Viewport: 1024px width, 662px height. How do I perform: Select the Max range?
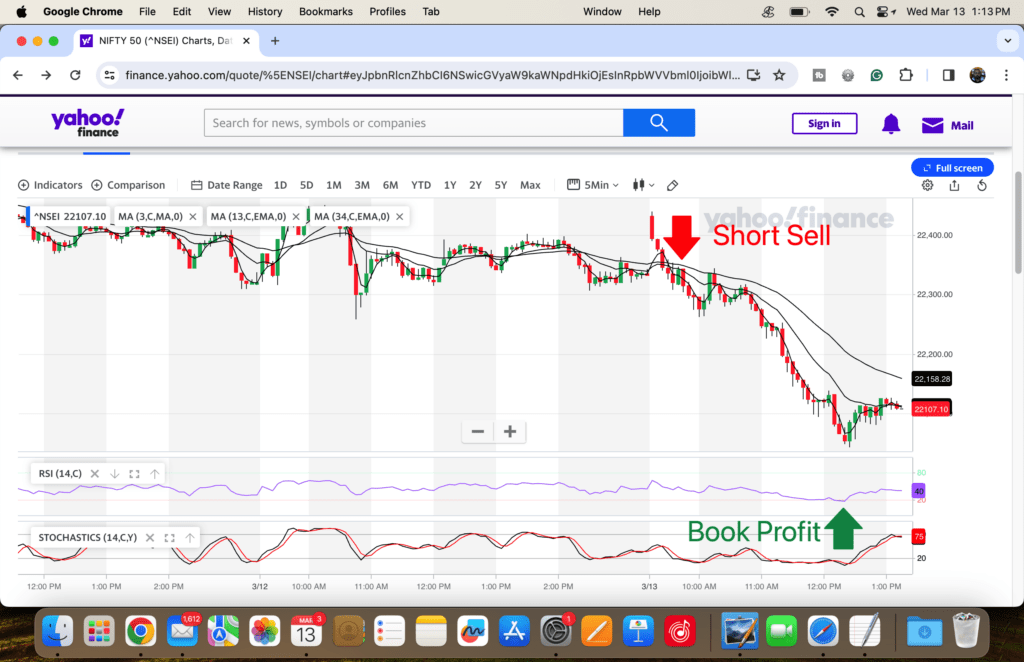pyautogui.click(x=530, y=185)
